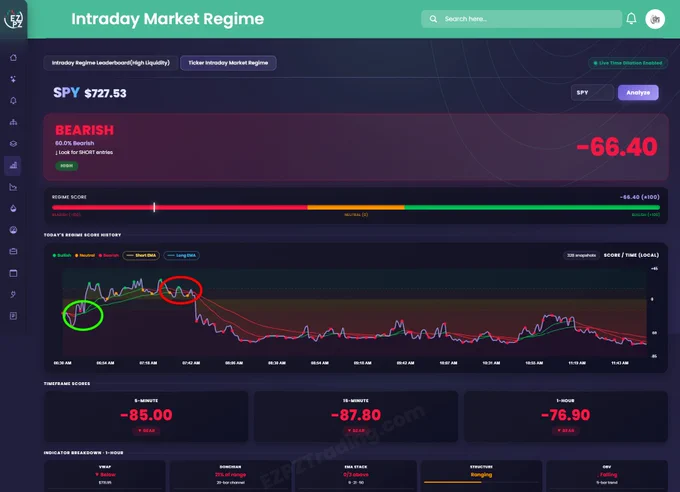Toggle the Bullish legend item

(62, 256)
